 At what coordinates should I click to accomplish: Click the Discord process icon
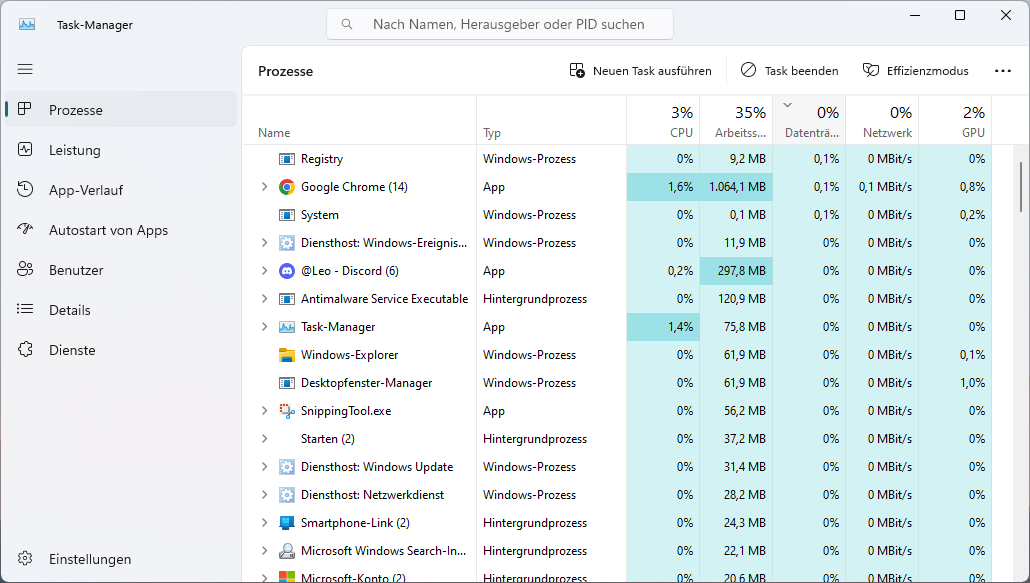point(287,271)
